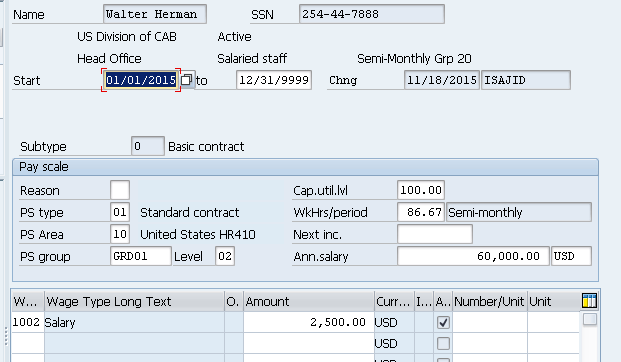Click the WkHrs/period field 86.67

(421, 212)
